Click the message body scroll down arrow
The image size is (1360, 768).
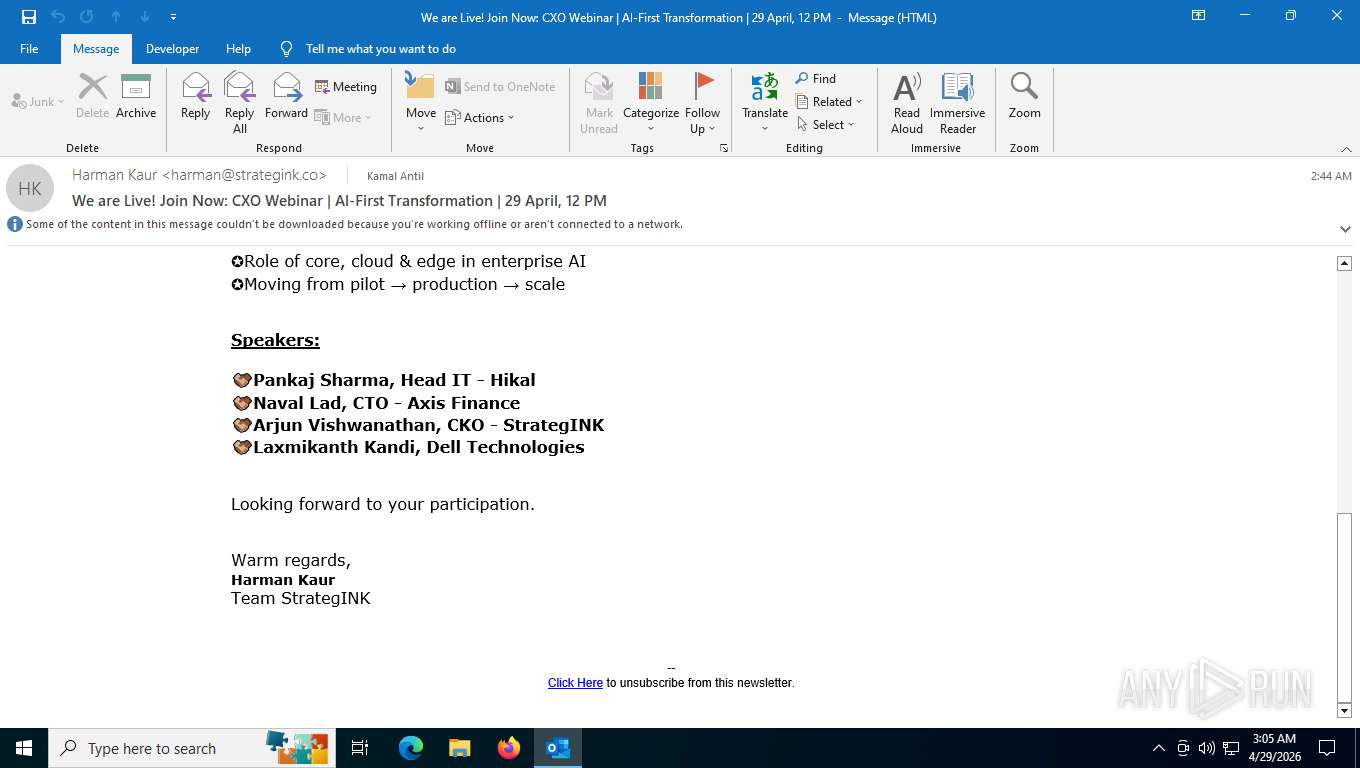[1344, 710]
